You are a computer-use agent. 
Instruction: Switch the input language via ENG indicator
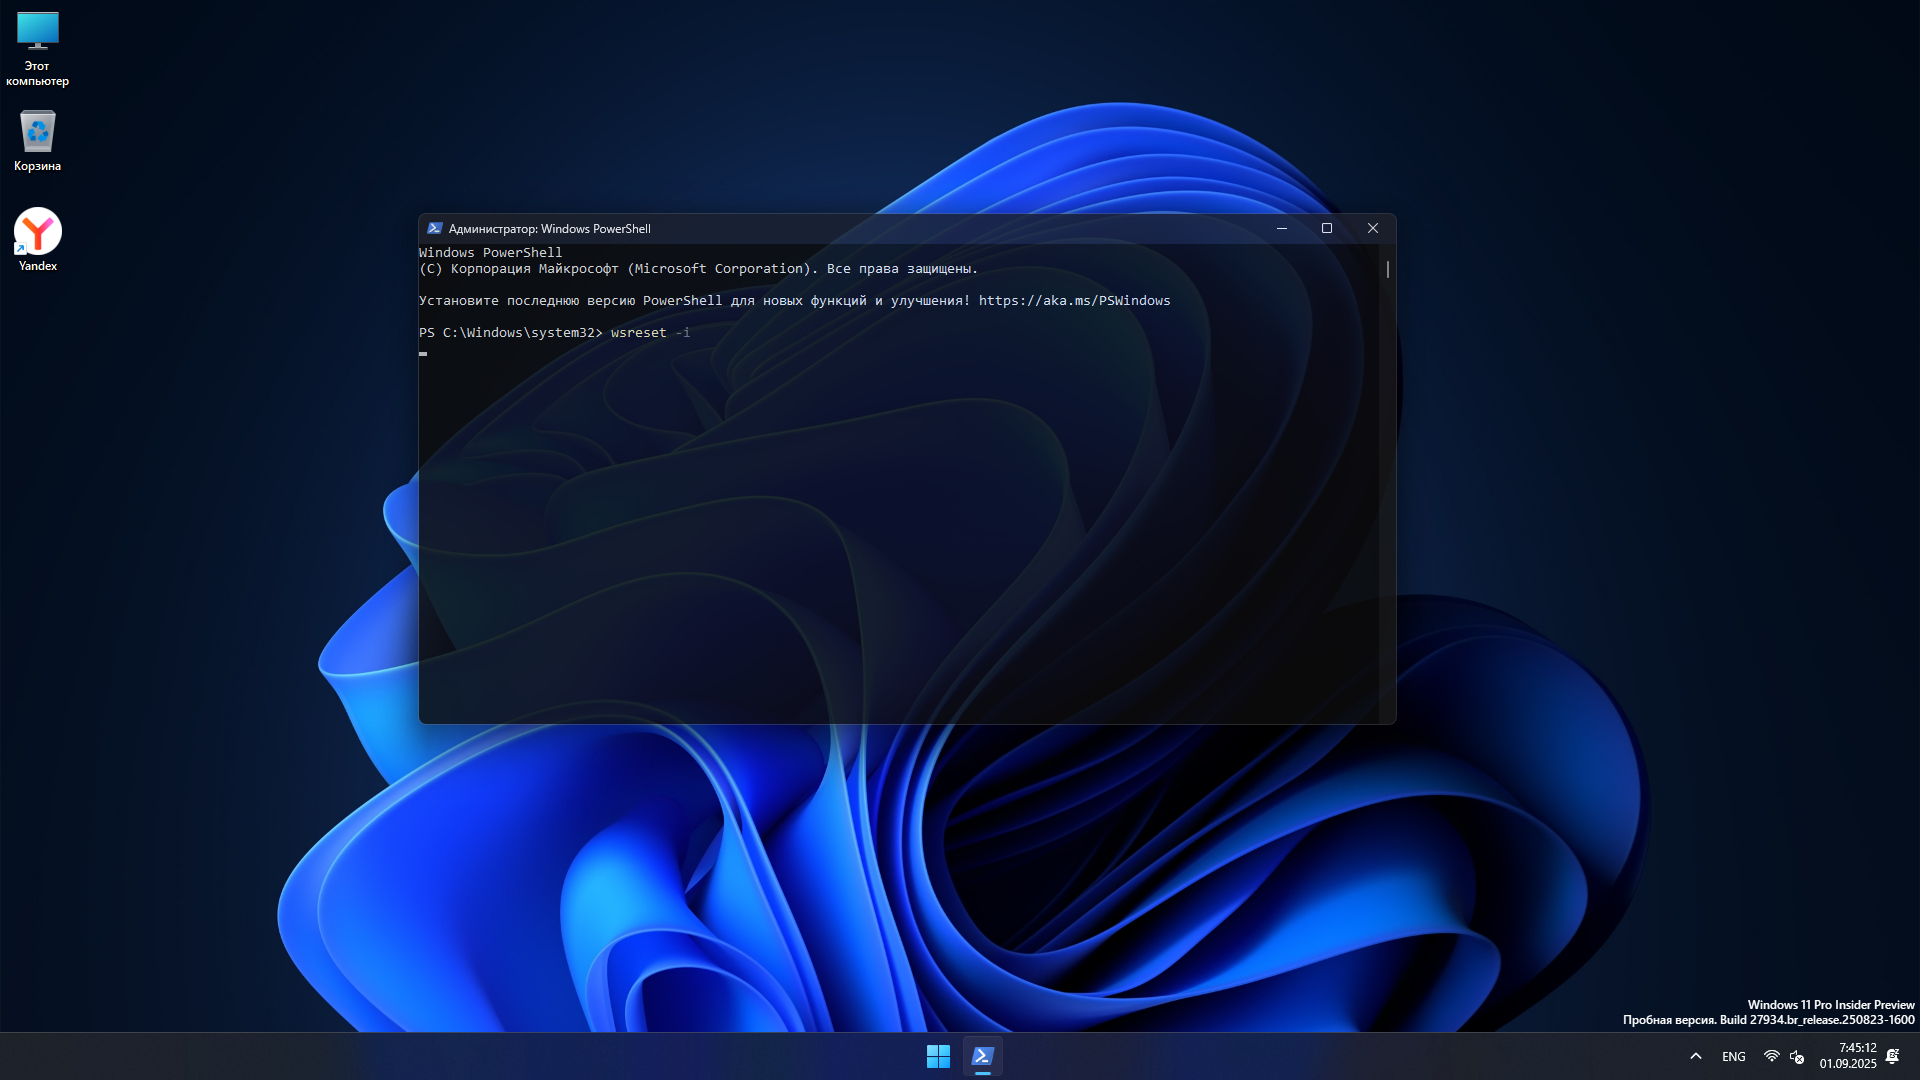(1734, 1056)
